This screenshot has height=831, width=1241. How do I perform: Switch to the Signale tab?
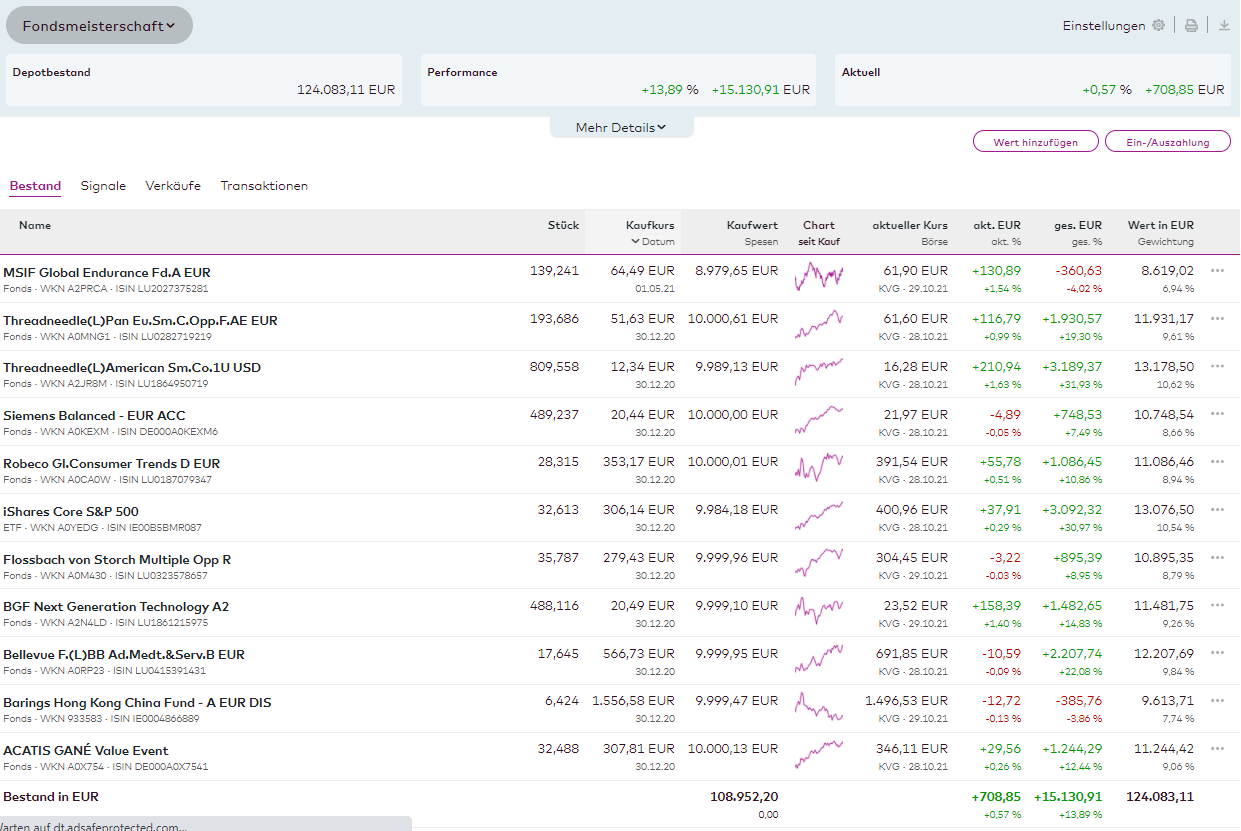(x=103, y=186)
